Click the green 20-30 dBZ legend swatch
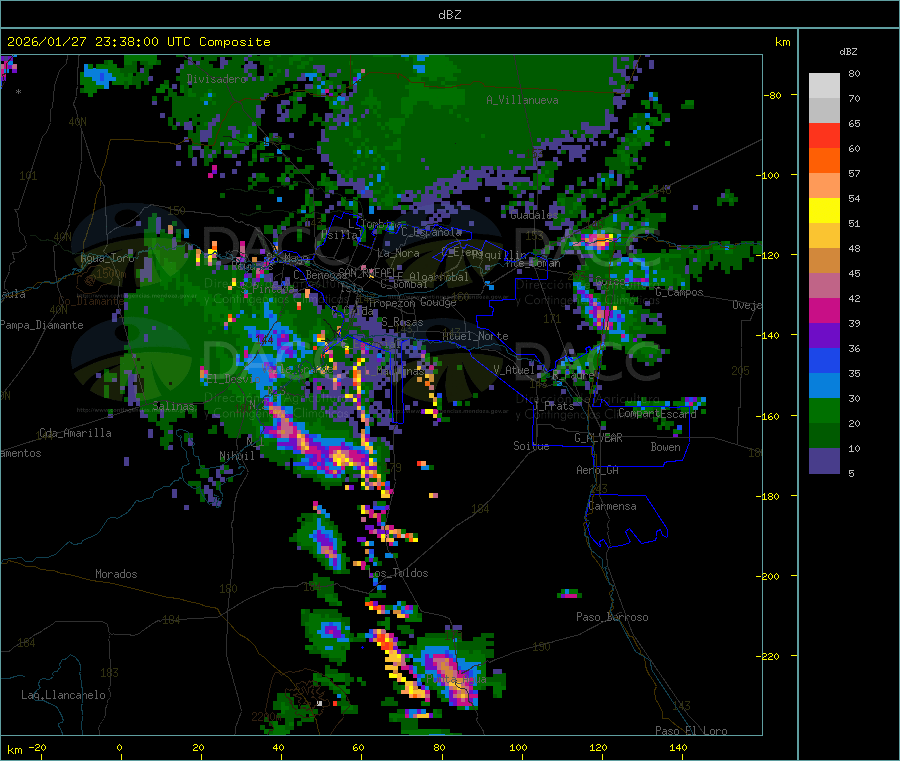 coord(824,410)
